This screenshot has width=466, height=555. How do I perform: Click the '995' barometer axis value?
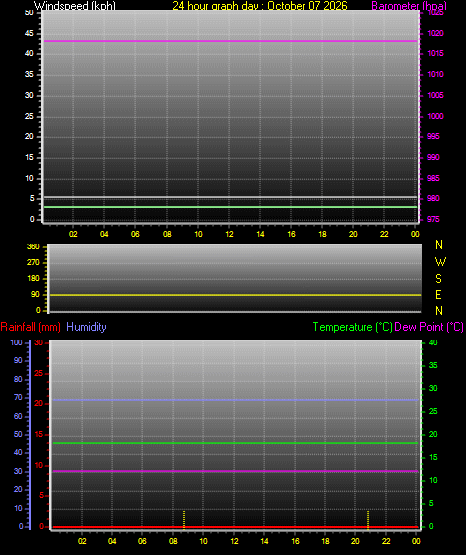(x=433, y=136)
